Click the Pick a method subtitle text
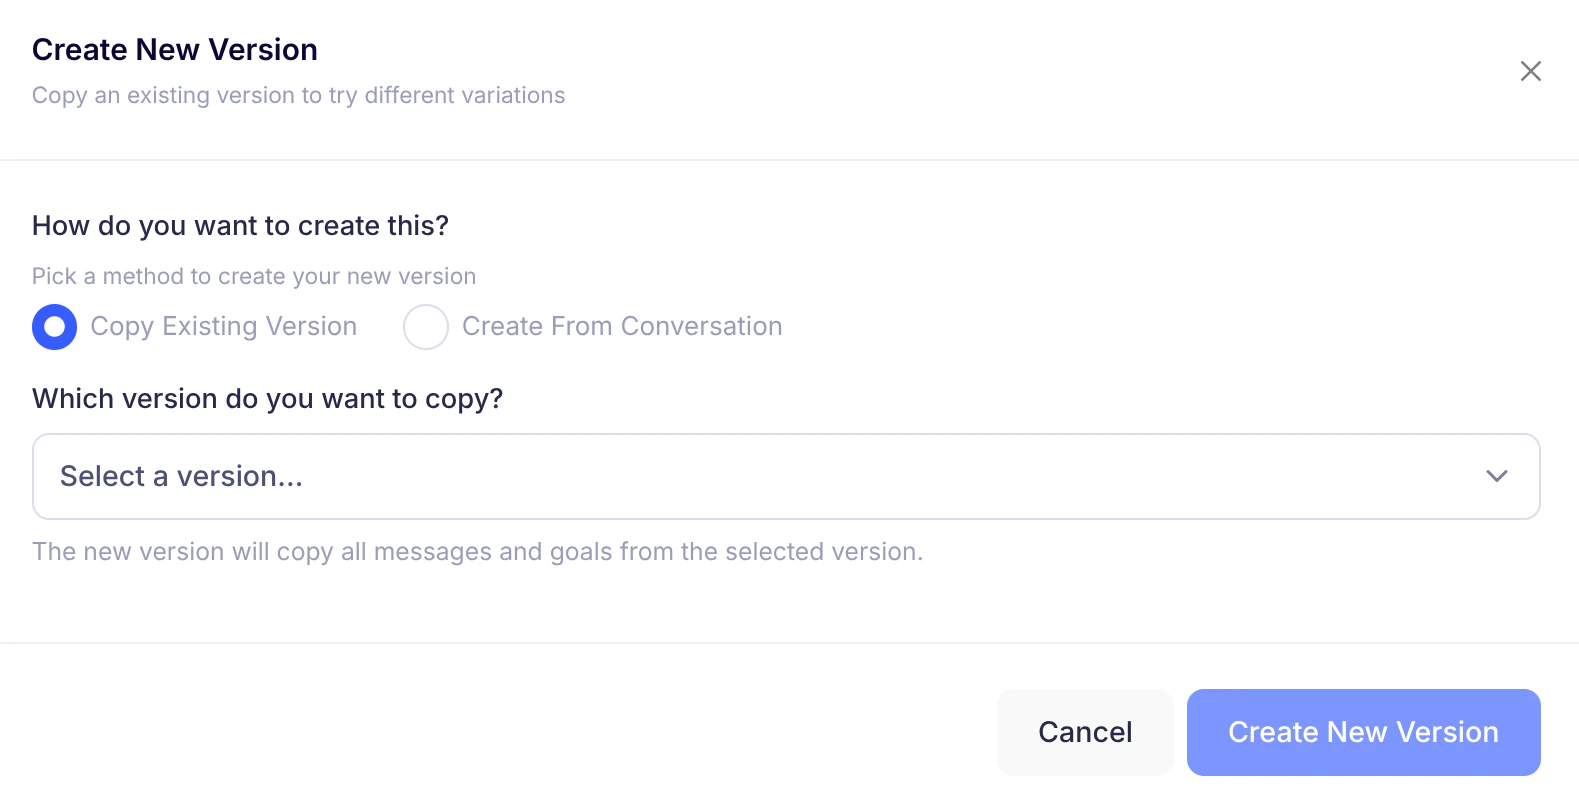The image size is (1579, 811). click(254, 276)
